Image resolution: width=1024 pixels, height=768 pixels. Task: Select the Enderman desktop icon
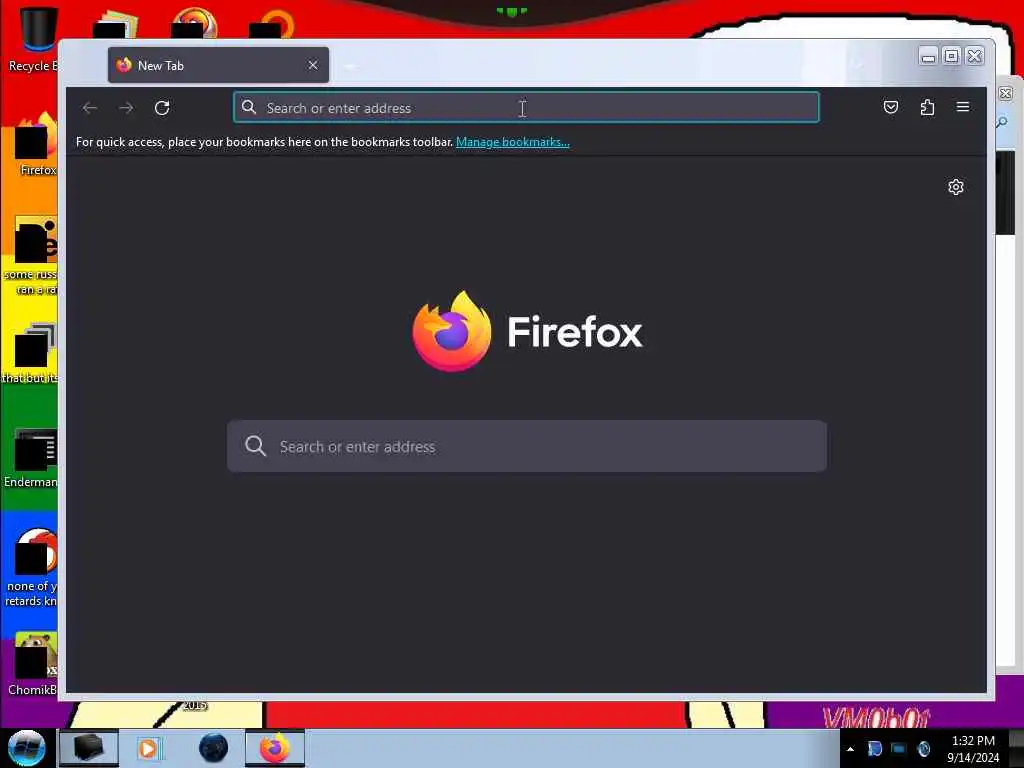31,458
